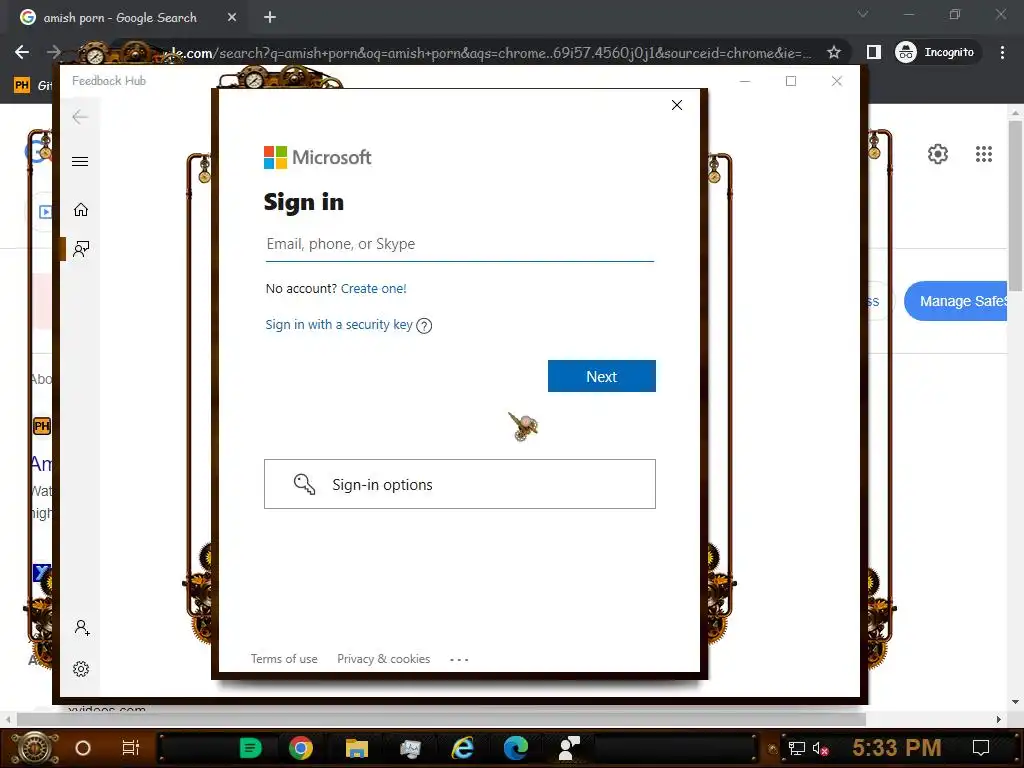The width and height of the screenshot is (1024, 768).
Task: Open Google apps grid
Action: [984, 154]
